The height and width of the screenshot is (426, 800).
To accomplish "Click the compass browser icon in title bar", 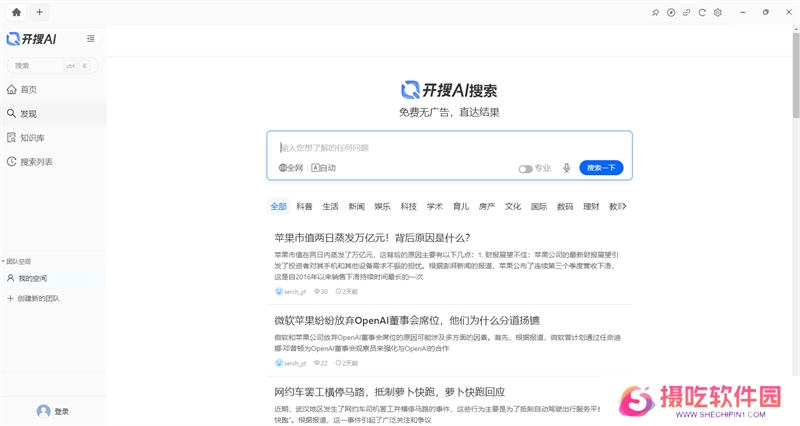I will 671,12.
